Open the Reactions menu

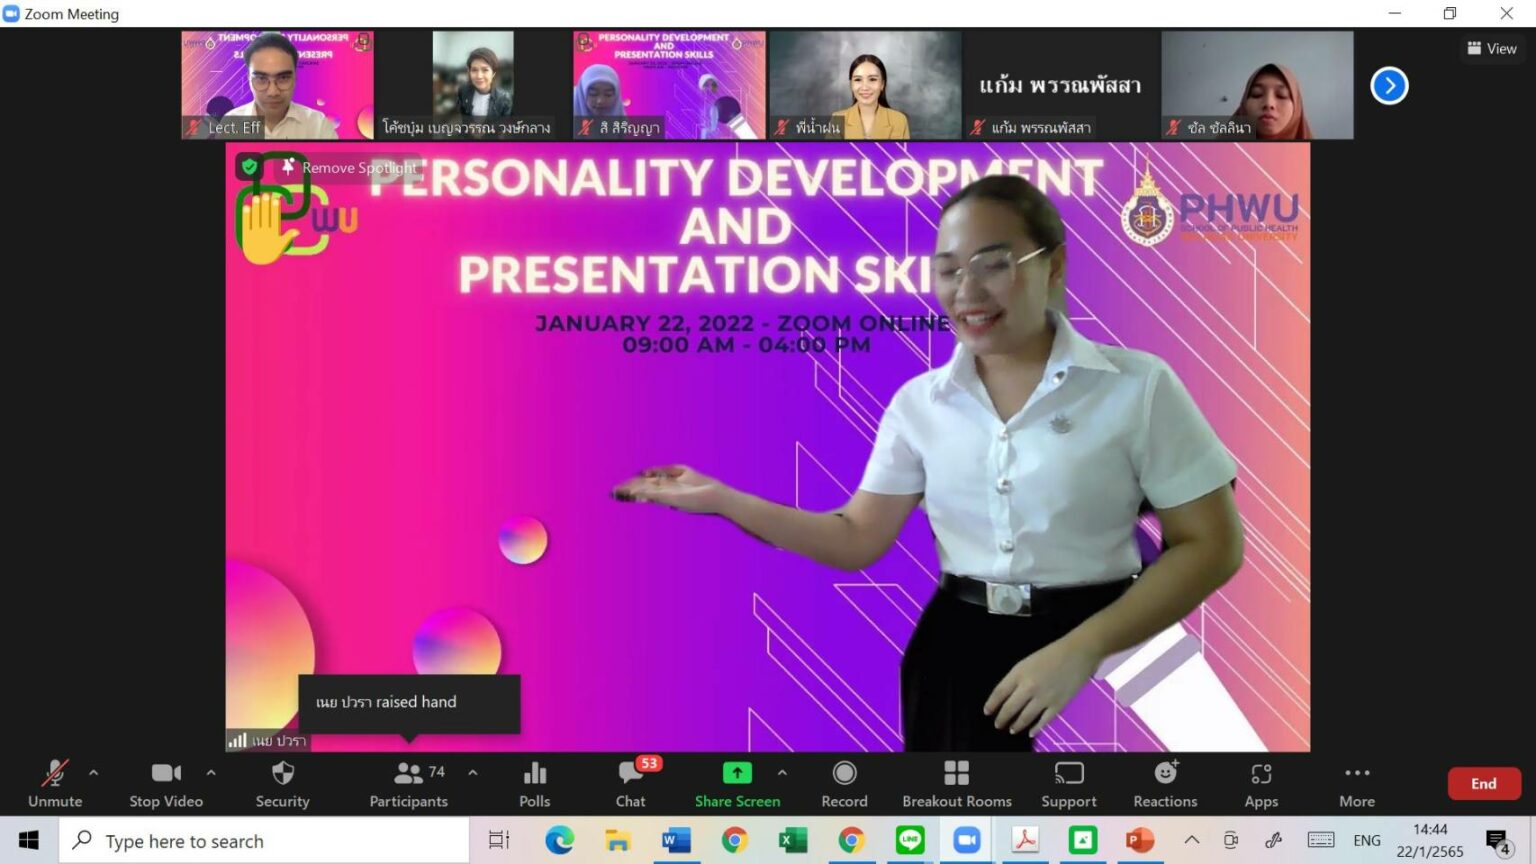click(x=1165, y=784)
